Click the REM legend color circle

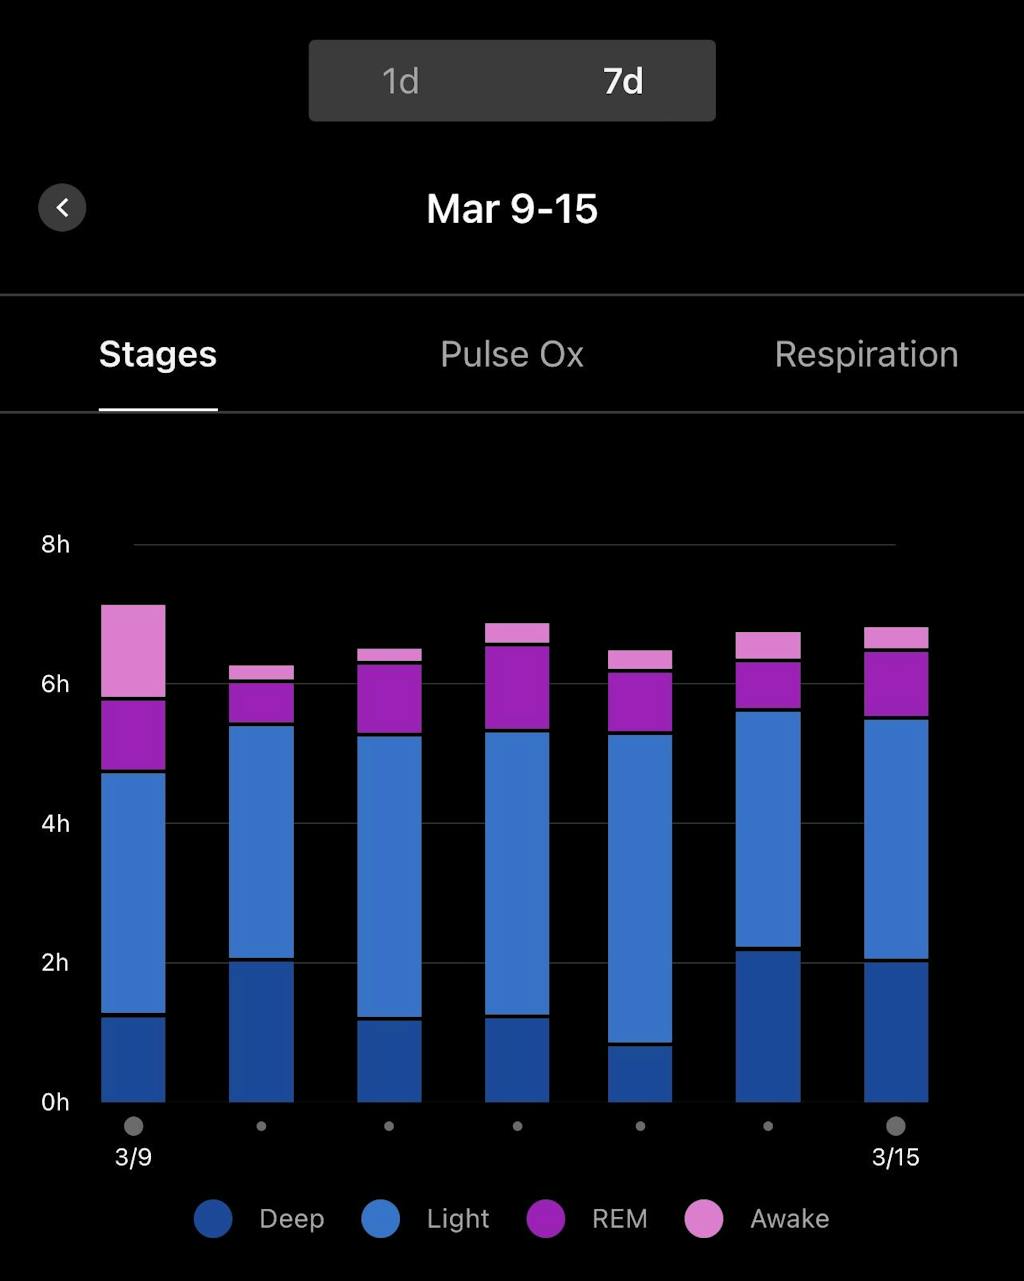coord(546,1219)
